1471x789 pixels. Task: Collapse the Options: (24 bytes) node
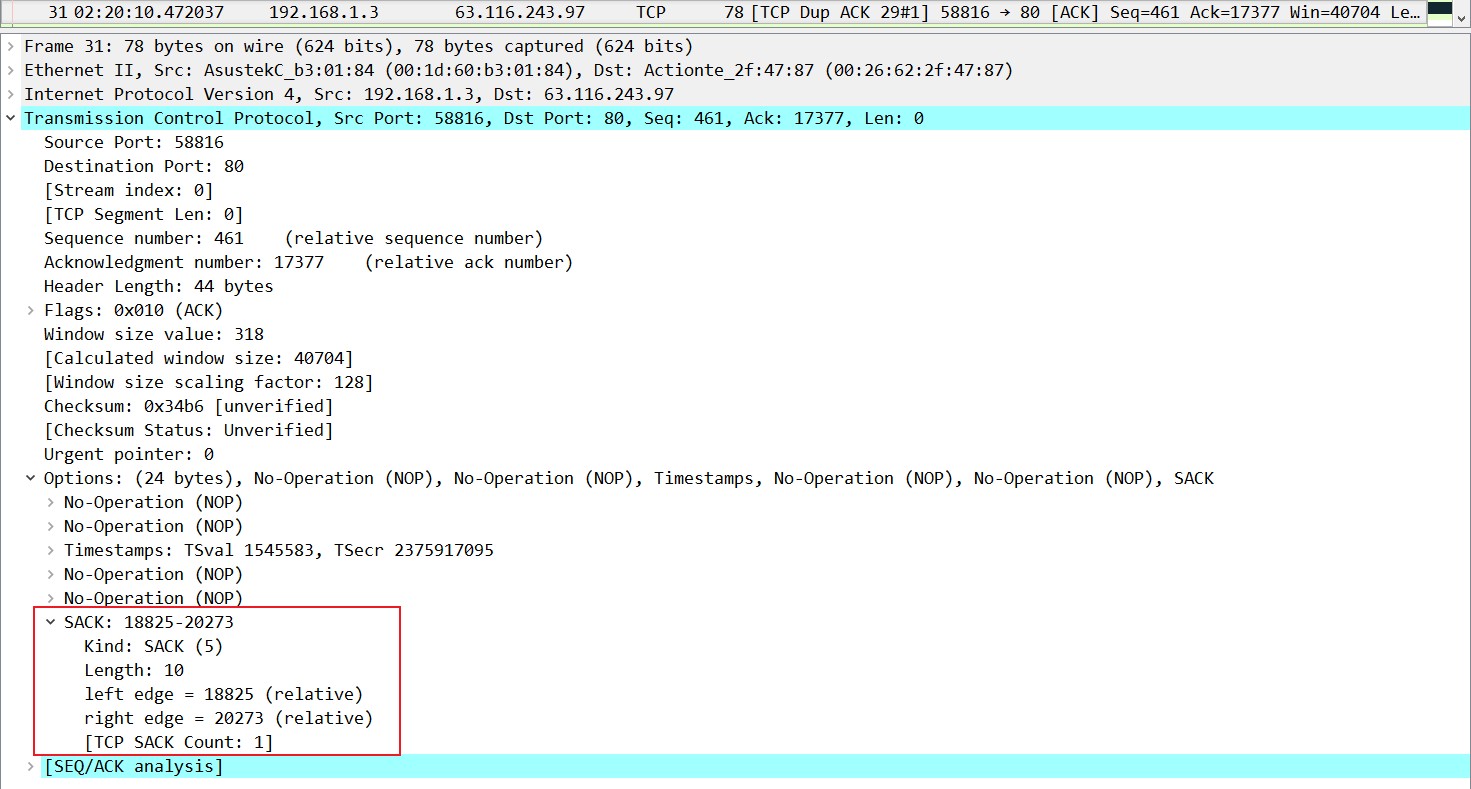pyautogui.click(x=31, y=478)
